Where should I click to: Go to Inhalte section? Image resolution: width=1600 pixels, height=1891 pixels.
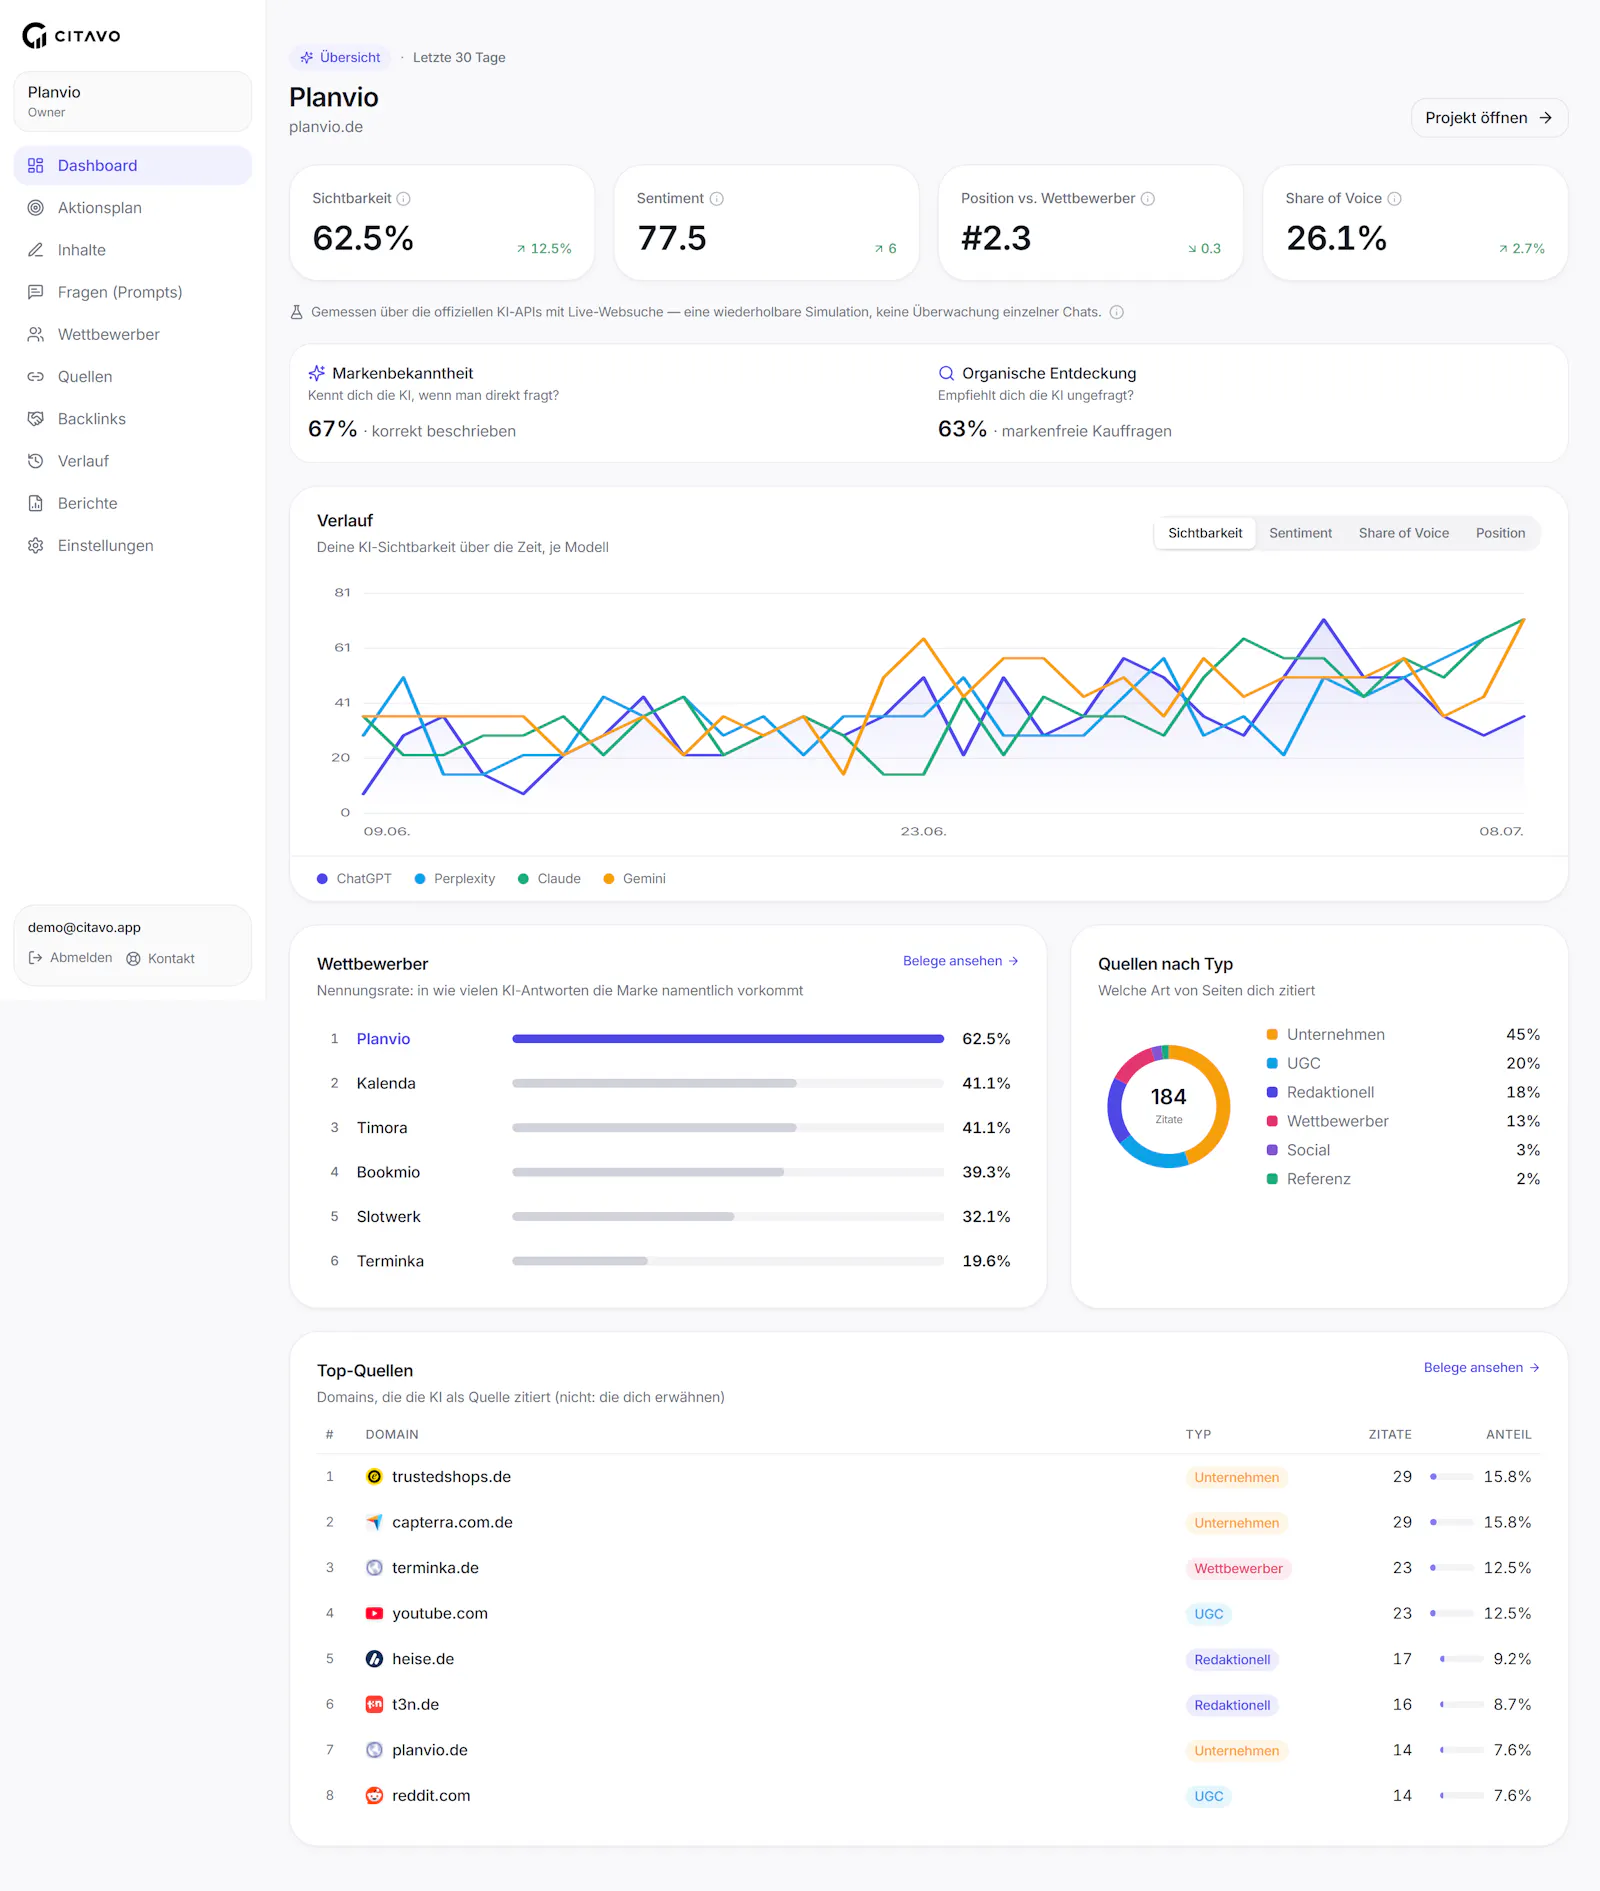point(133,250)
